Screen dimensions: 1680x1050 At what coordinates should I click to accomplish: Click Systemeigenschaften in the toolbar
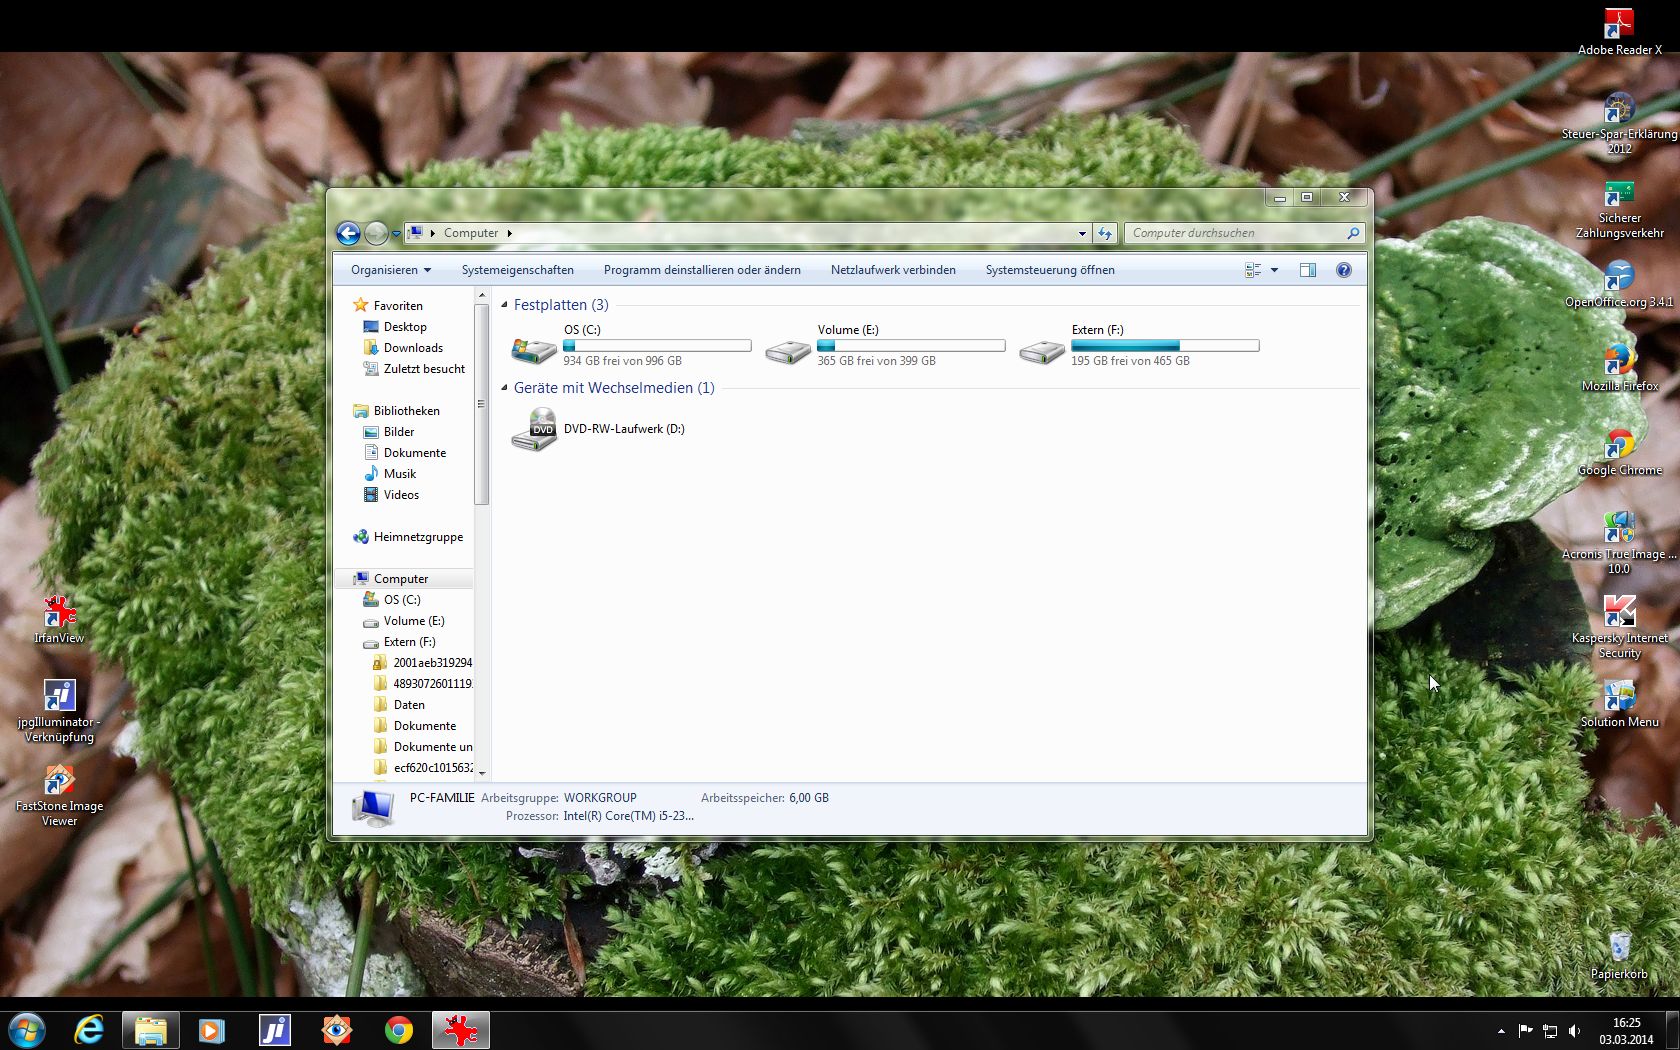[x=517, y=270]
